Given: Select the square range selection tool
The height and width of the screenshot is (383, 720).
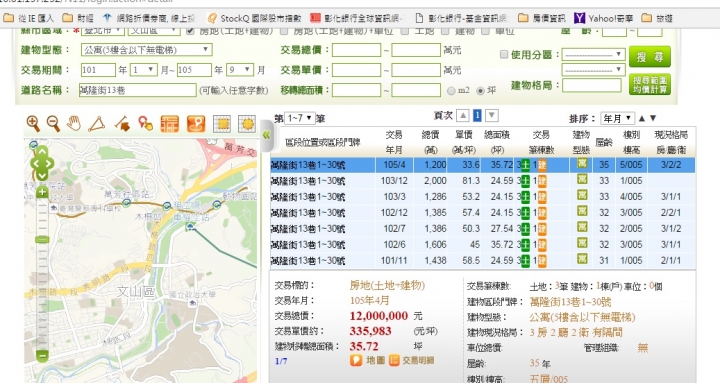Looking at the screenshot, I should point(222,124).
